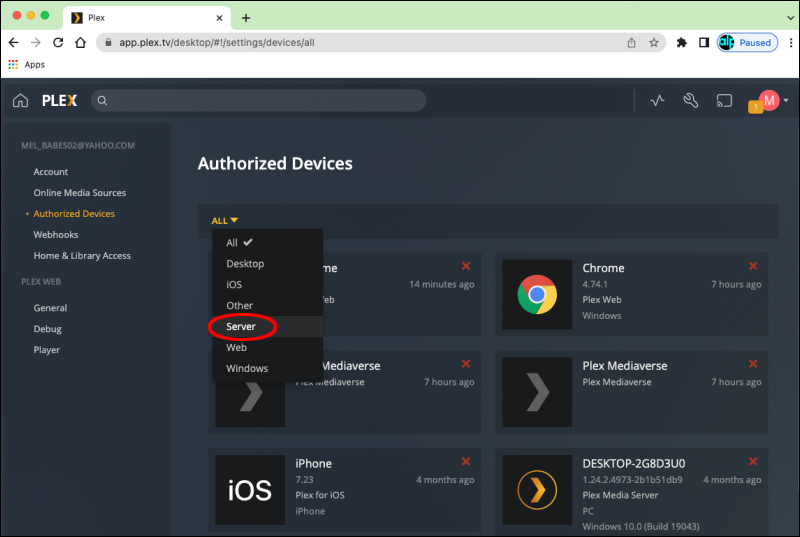
Task: Focus the Plex search field
Action: tap(260, 100)
